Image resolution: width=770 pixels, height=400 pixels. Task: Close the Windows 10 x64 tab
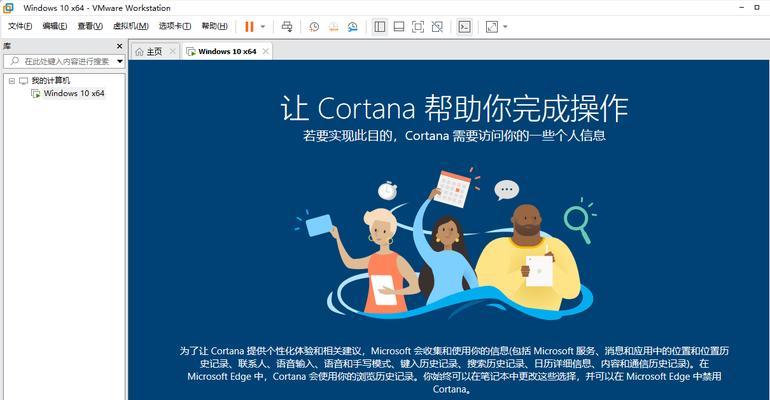click(x=266, y=51)
